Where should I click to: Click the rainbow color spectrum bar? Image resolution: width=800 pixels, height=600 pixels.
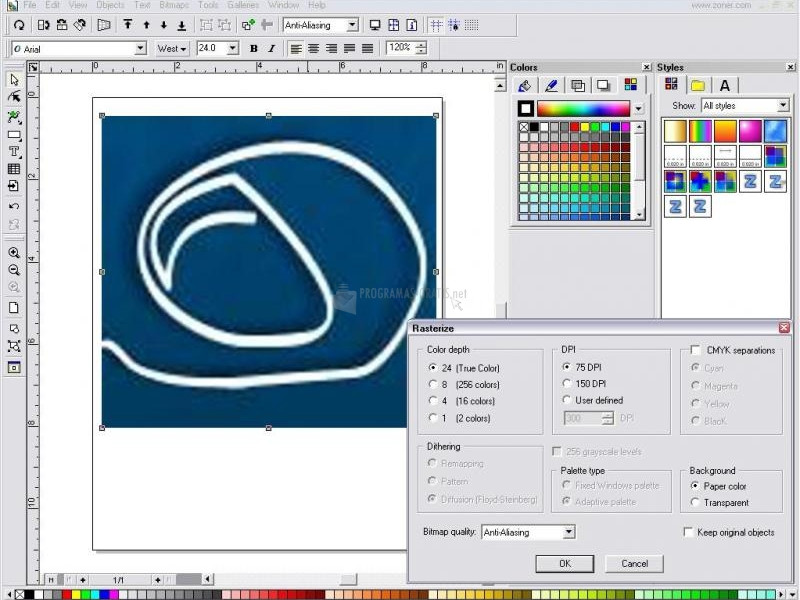coord(583,109)
